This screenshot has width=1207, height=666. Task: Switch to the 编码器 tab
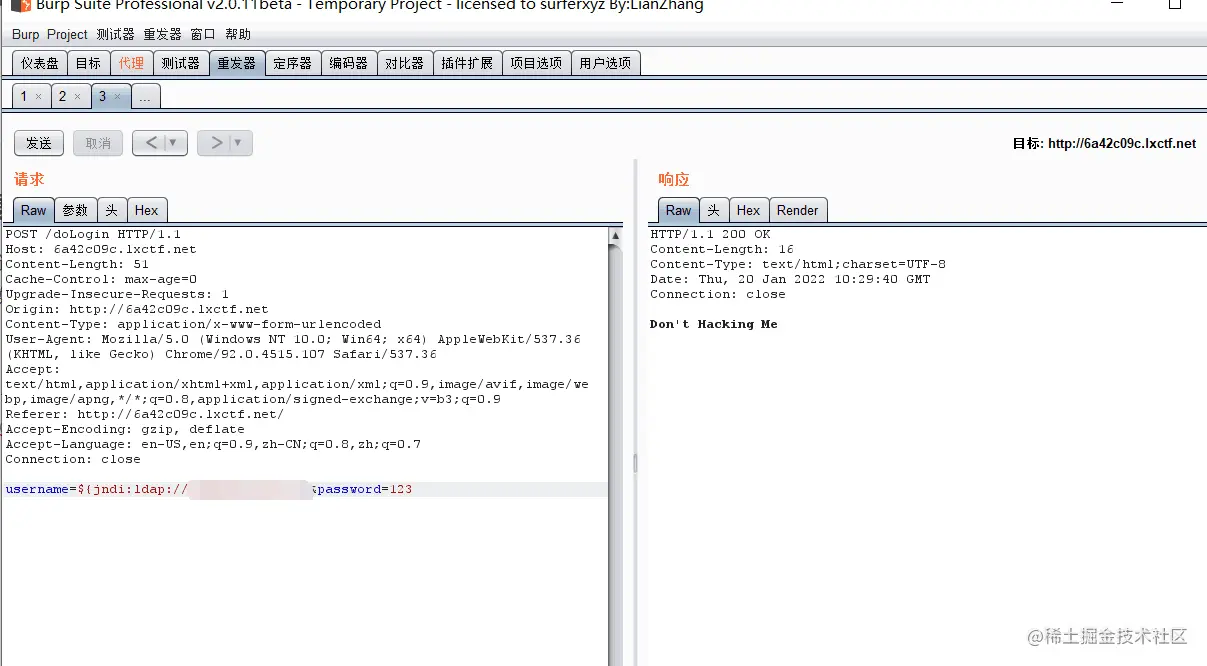coord(348,63)
